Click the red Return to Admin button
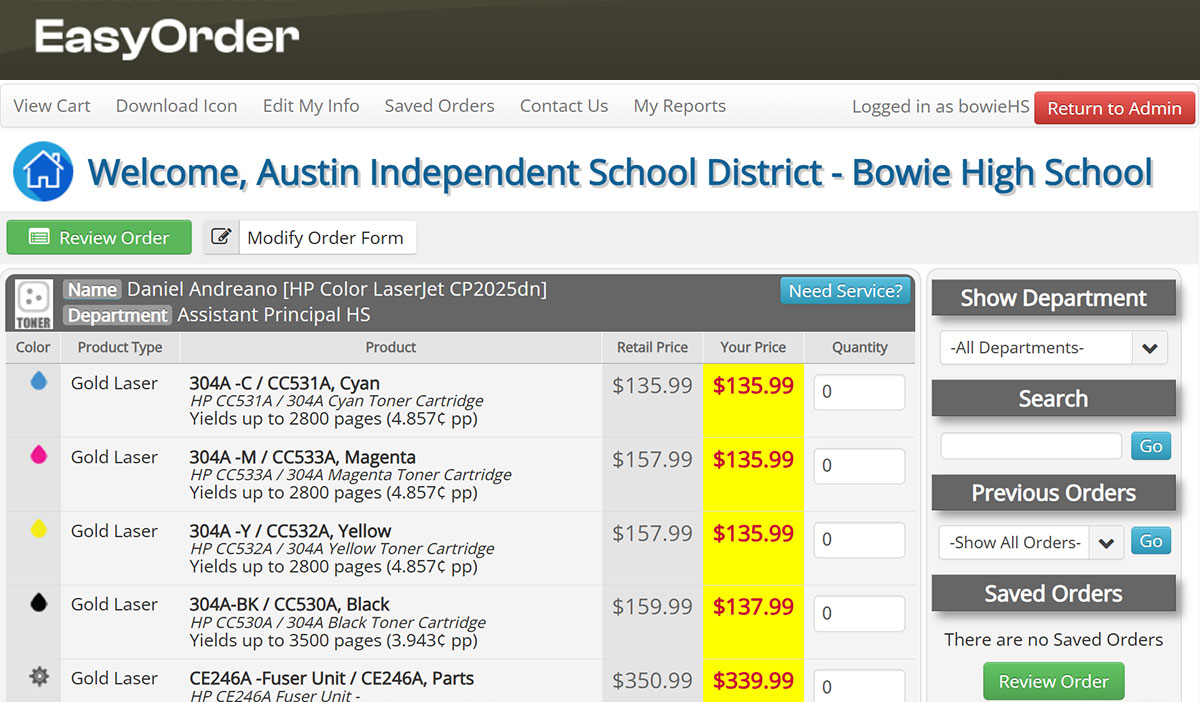 [1114, 108]
